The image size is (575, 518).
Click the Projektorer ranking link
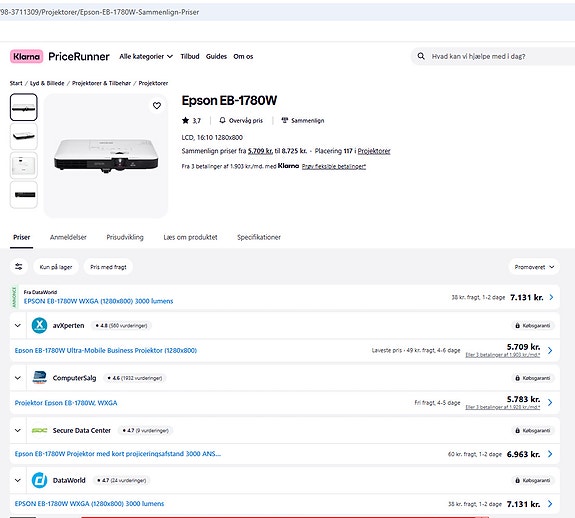click(x=374, y=151)
